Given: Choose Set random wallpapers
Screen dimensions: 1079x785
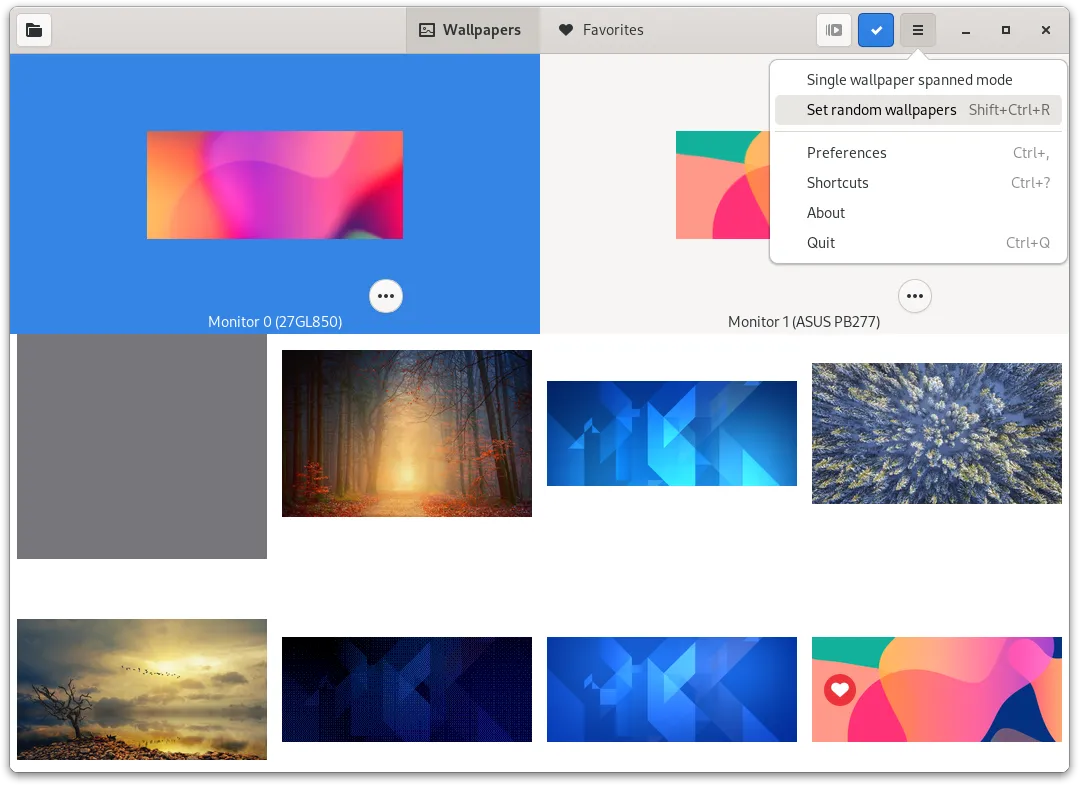Looking at the screenshot, I should pyautogui.click(x=881, y=110).
